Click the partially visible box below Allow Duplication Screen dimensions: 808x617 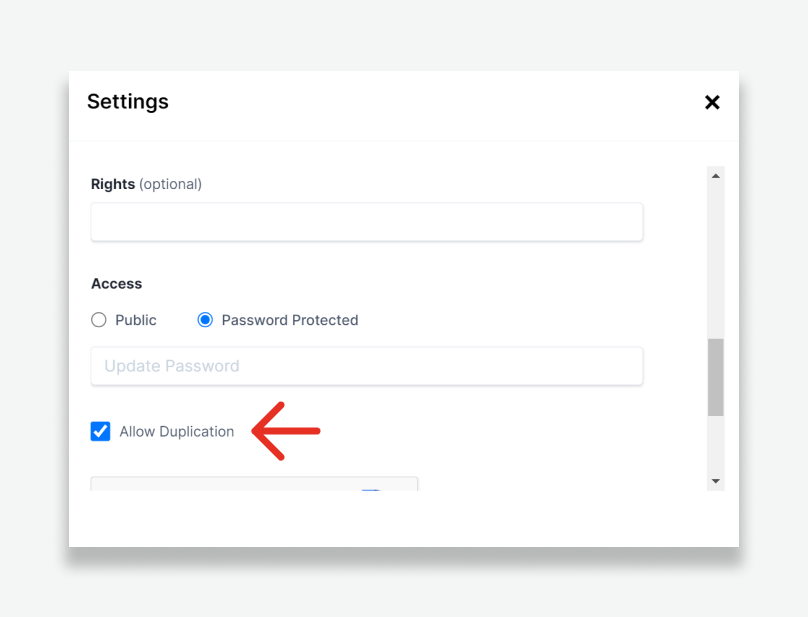(254, 484)
